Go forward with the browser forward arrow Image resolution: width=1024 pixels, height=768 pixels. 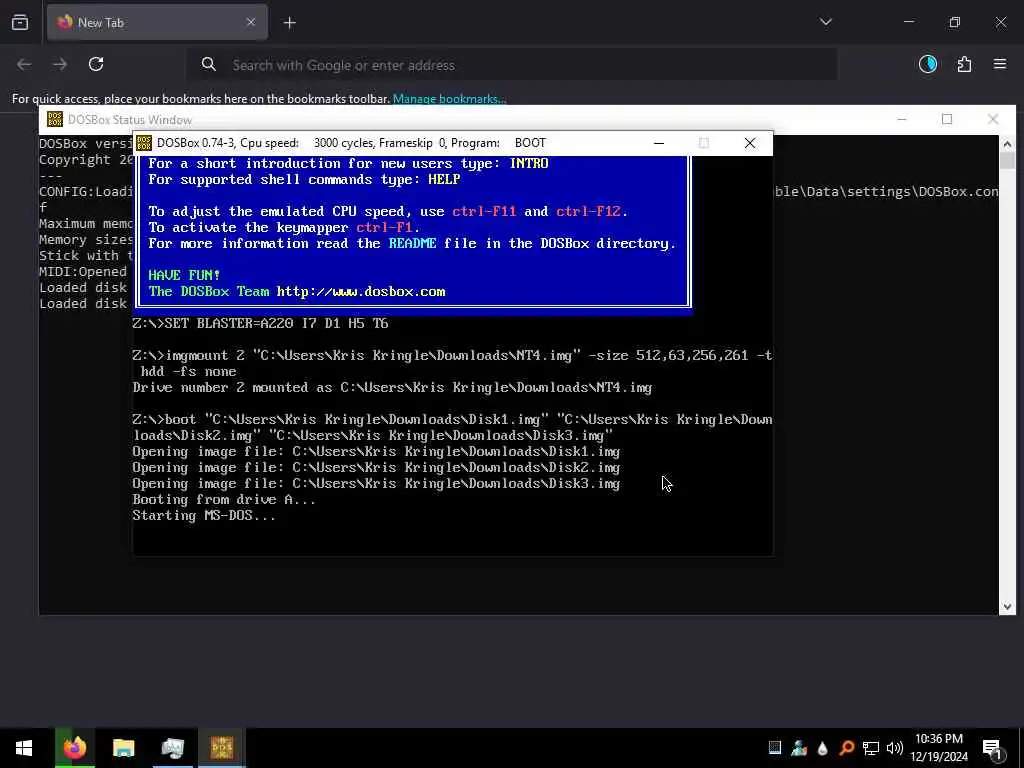60,64
